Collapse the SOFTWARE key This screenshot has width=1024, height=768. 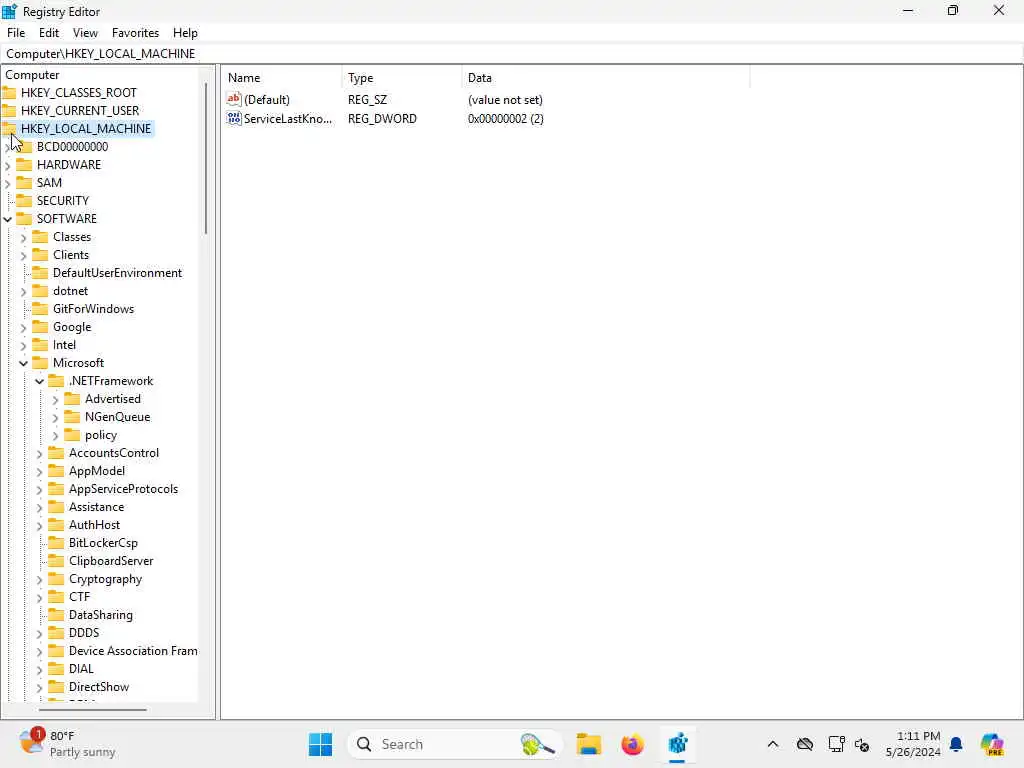pyautogui.click(x=8, y=219)
